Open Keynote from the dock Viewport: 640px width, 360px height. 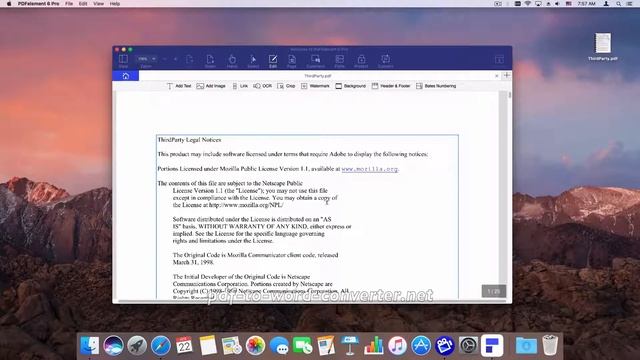[350, 345]
